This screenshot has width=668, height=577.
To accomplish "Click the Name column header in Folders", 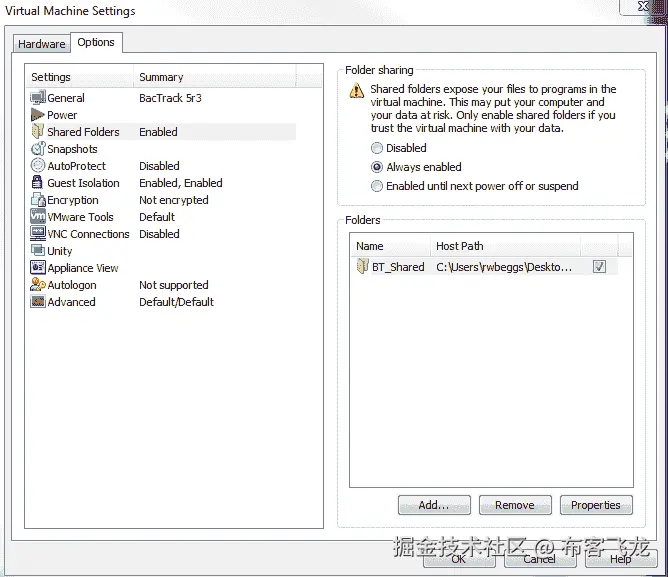I will point(390,246).
